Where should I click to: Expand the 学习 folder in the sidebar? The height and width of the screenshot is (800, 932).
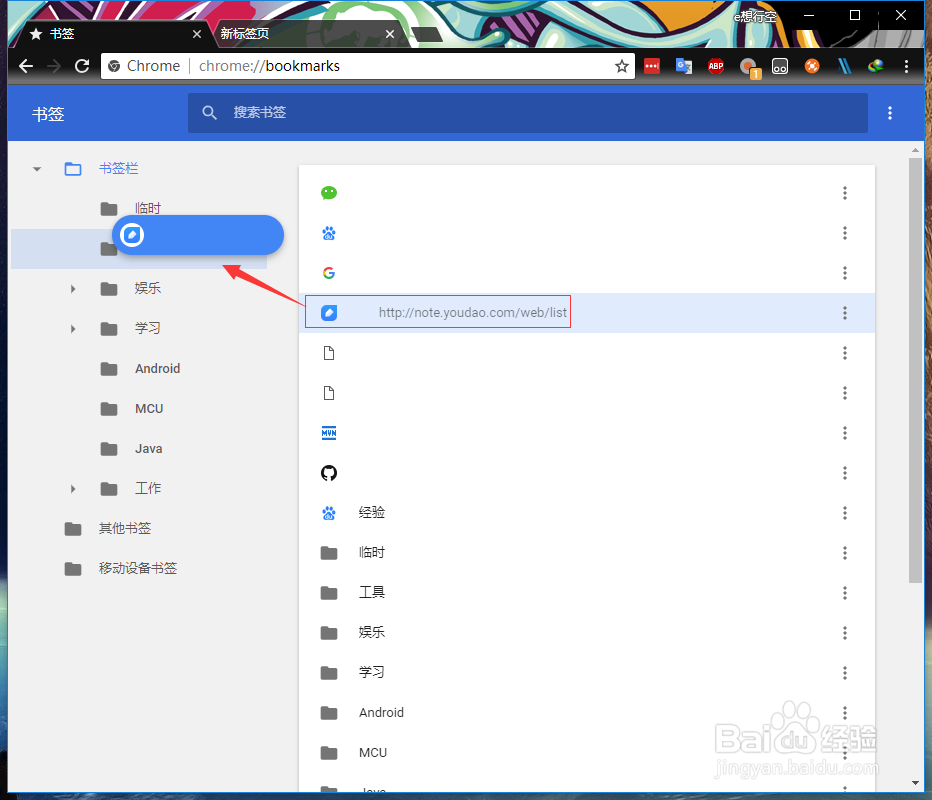point(72,328)
